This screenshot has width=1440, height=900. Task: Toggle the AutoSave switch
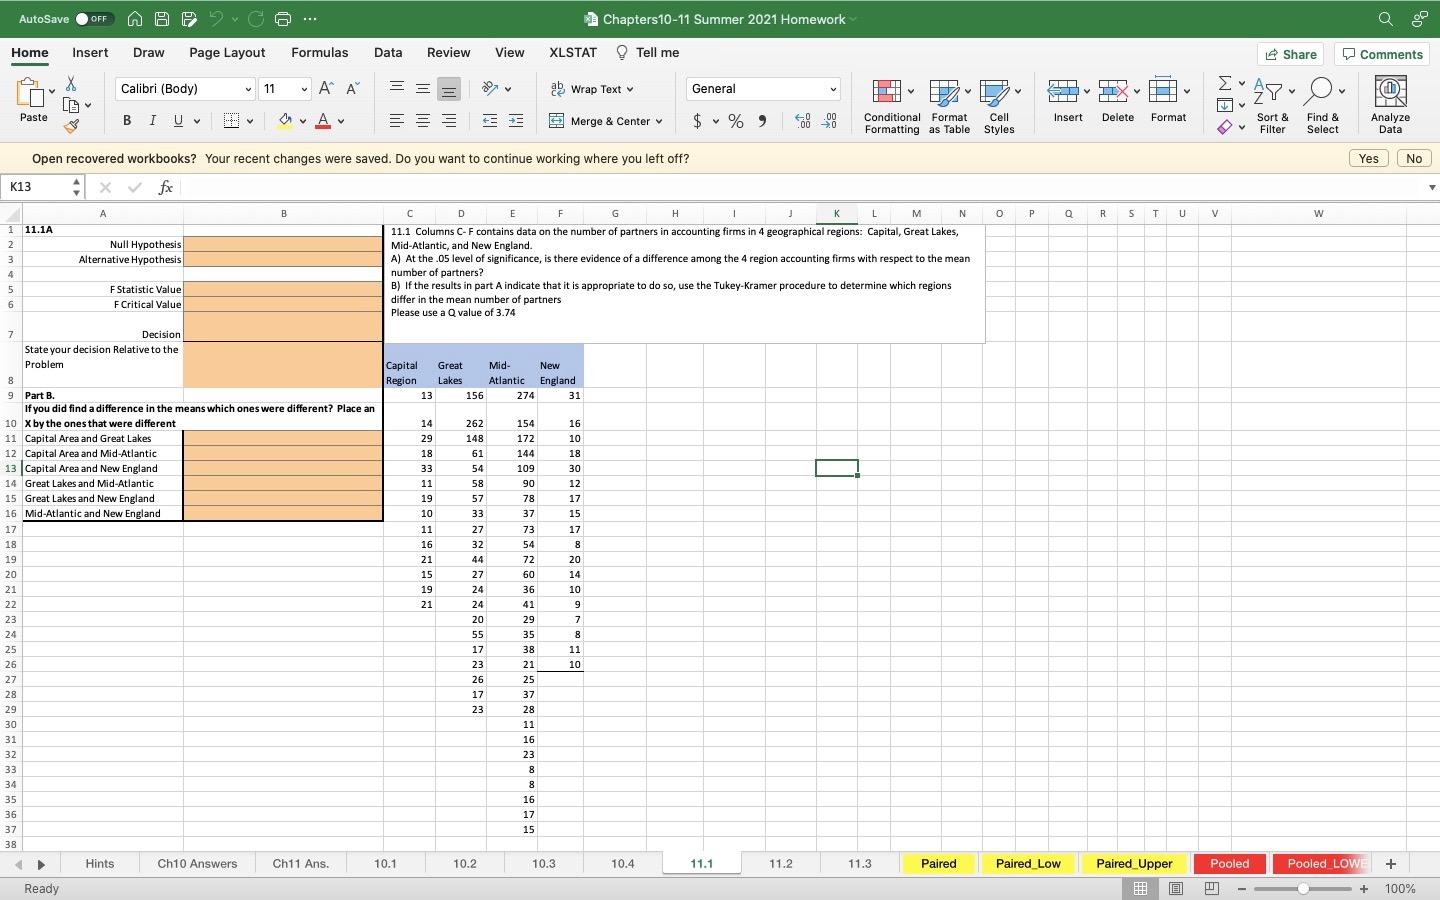(94, 19)
